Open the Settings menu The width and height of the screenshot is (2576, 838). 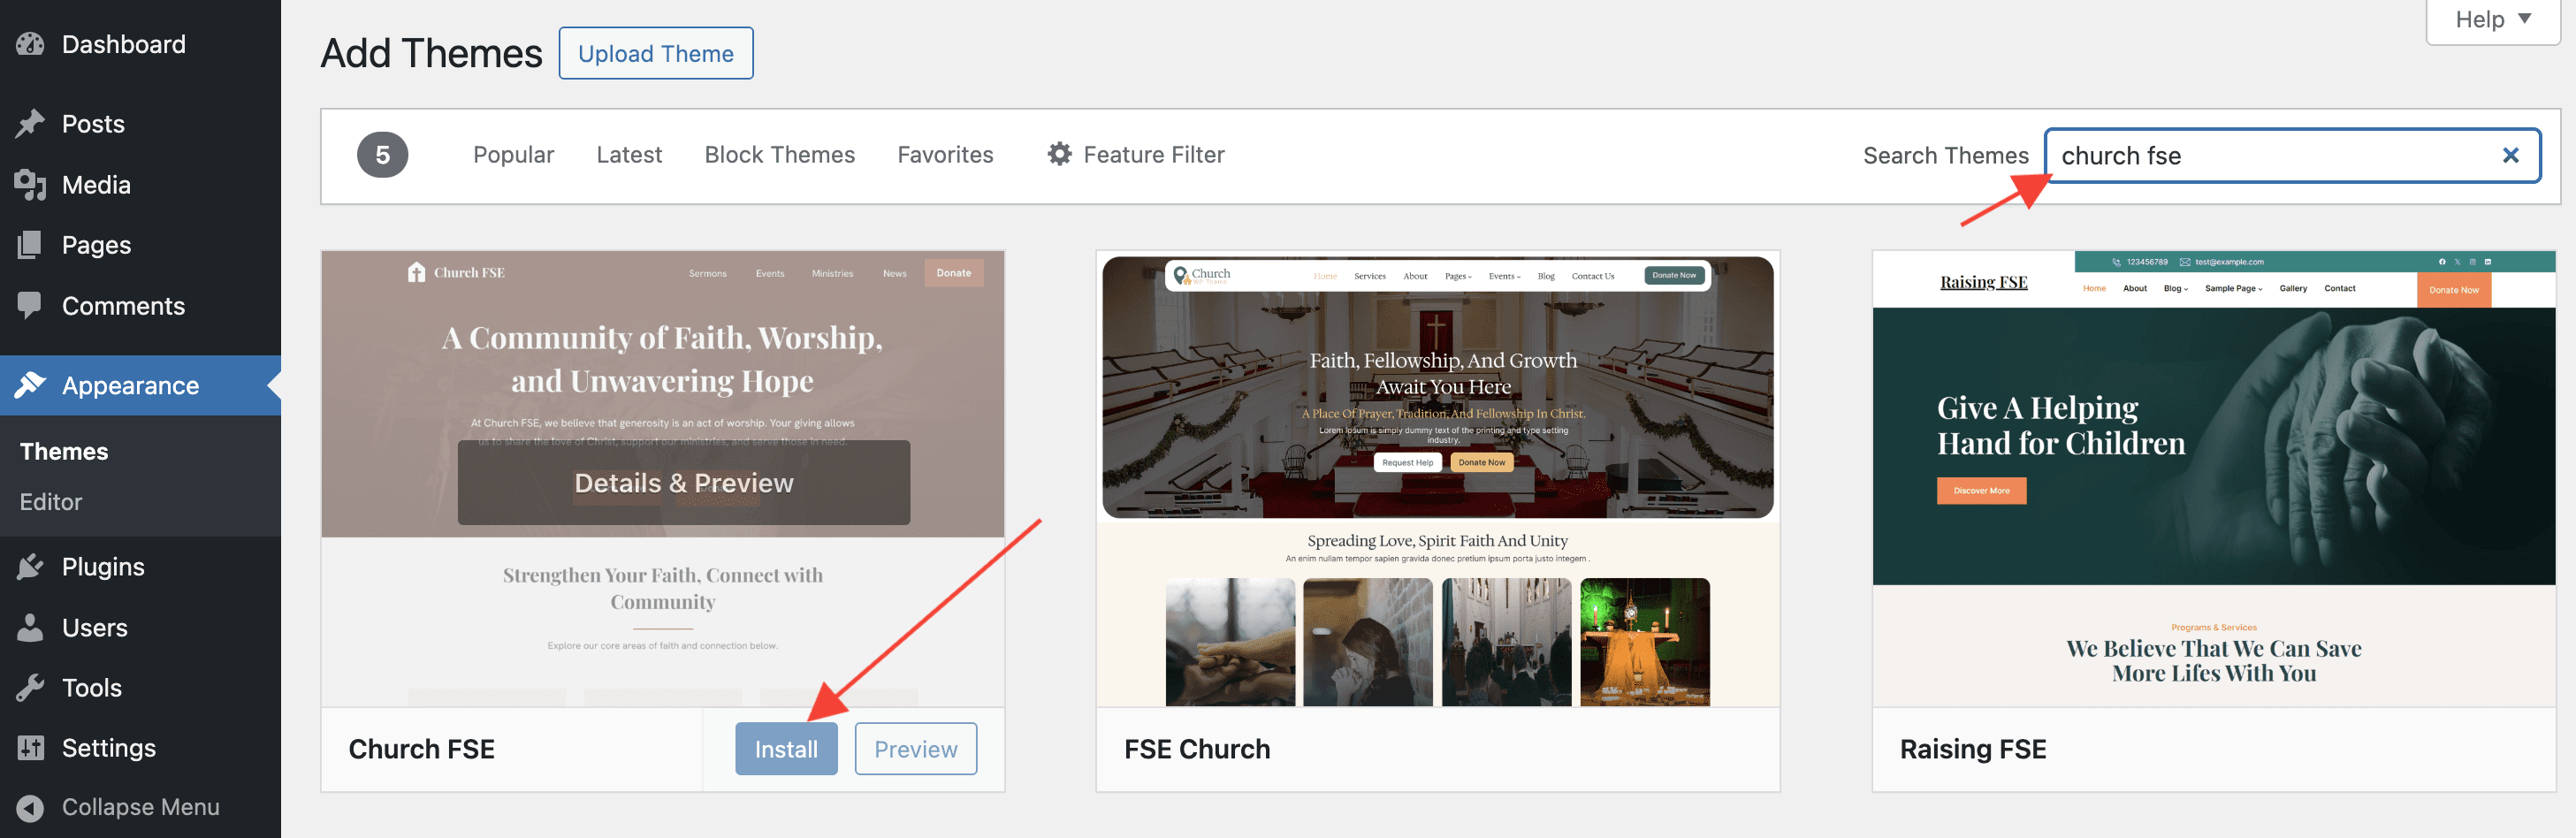pyautogui.click(x=140, y=748)
